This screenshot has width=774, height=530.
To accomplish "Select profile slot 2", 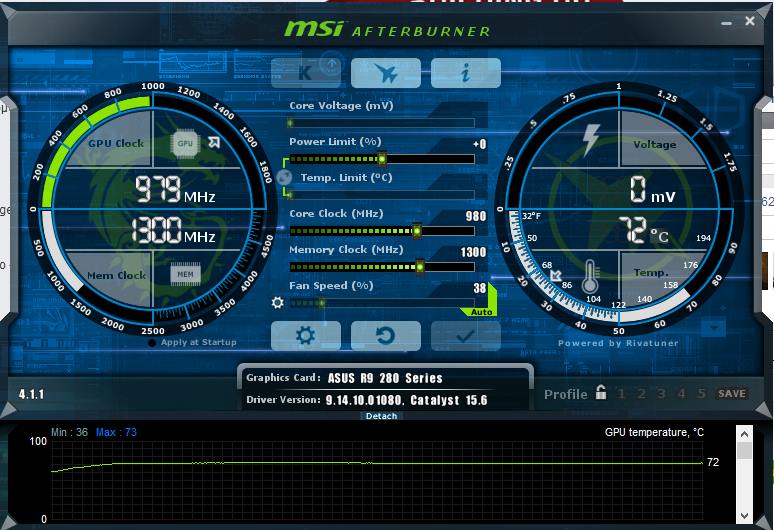I will pyautogui.click(x=641, y=393).
